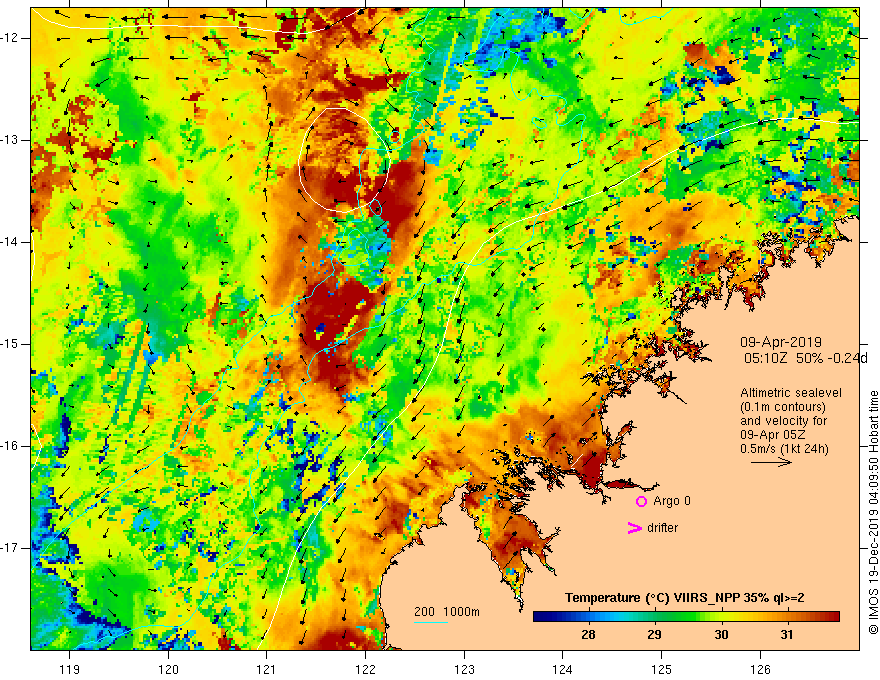The width and height of the screenshot is (880, 680).
Task: Click the 'Altimetric sealevel' caption line
Action: click(791, 393)
